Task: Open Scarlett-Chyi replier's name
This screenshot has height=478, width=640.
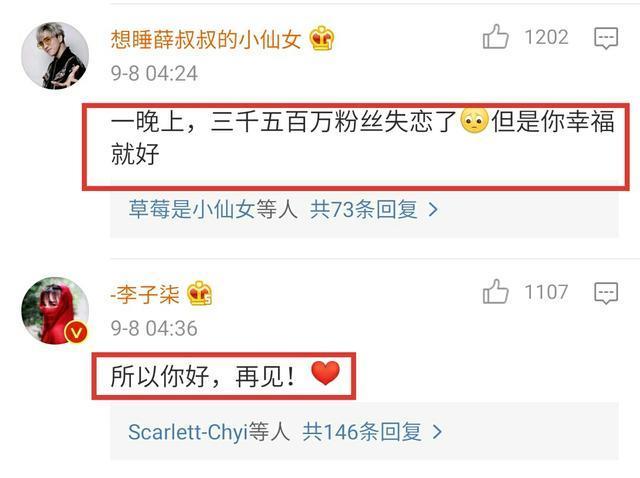Action: tap(188, 432)
